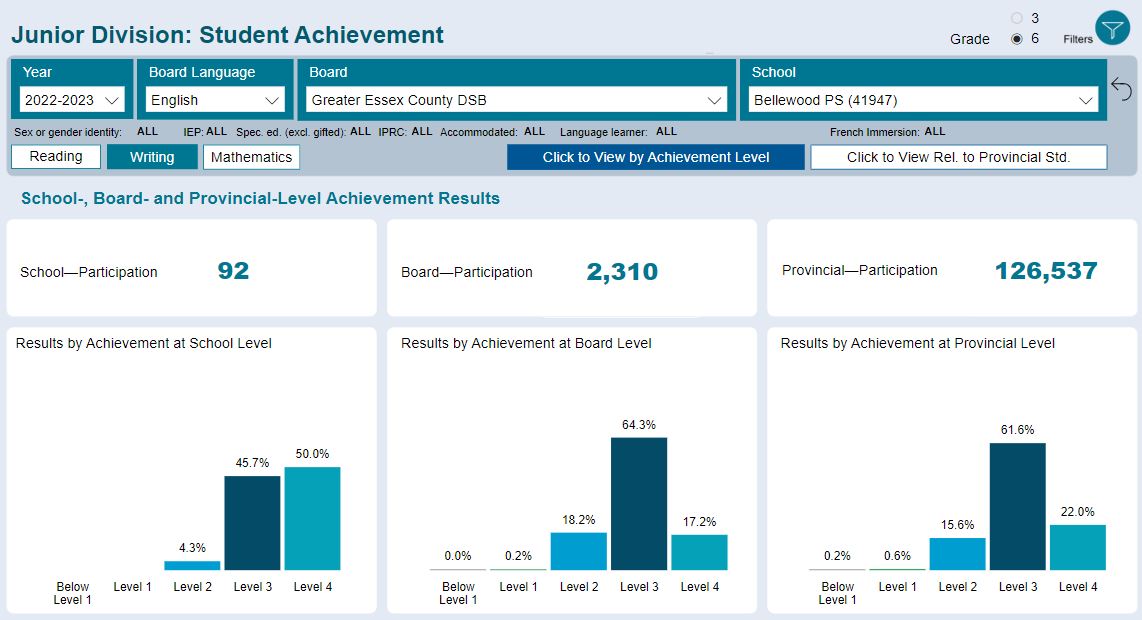This screenshot has height=620, width=1142.
Task: Click the Board—Participation label
Action: [467, 272]
